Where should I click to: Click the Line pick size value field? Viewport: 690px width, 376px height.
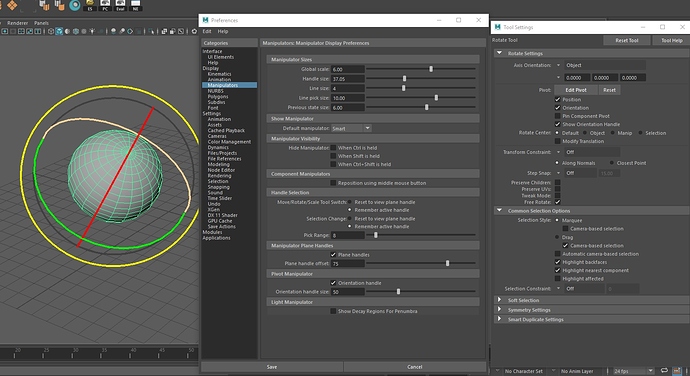(x=348, y=98)
